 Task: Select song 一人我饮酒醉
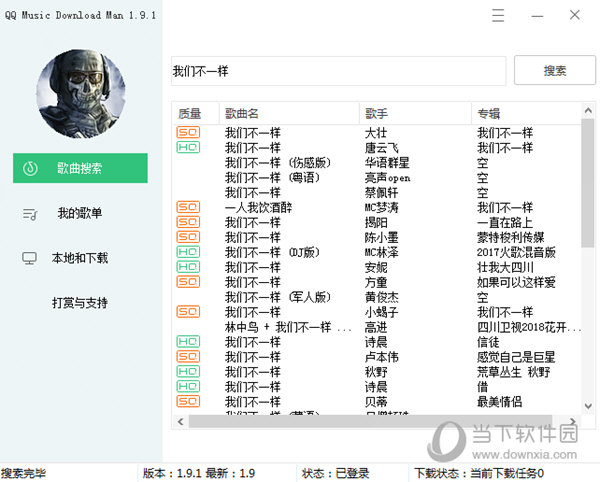point(259,207)
